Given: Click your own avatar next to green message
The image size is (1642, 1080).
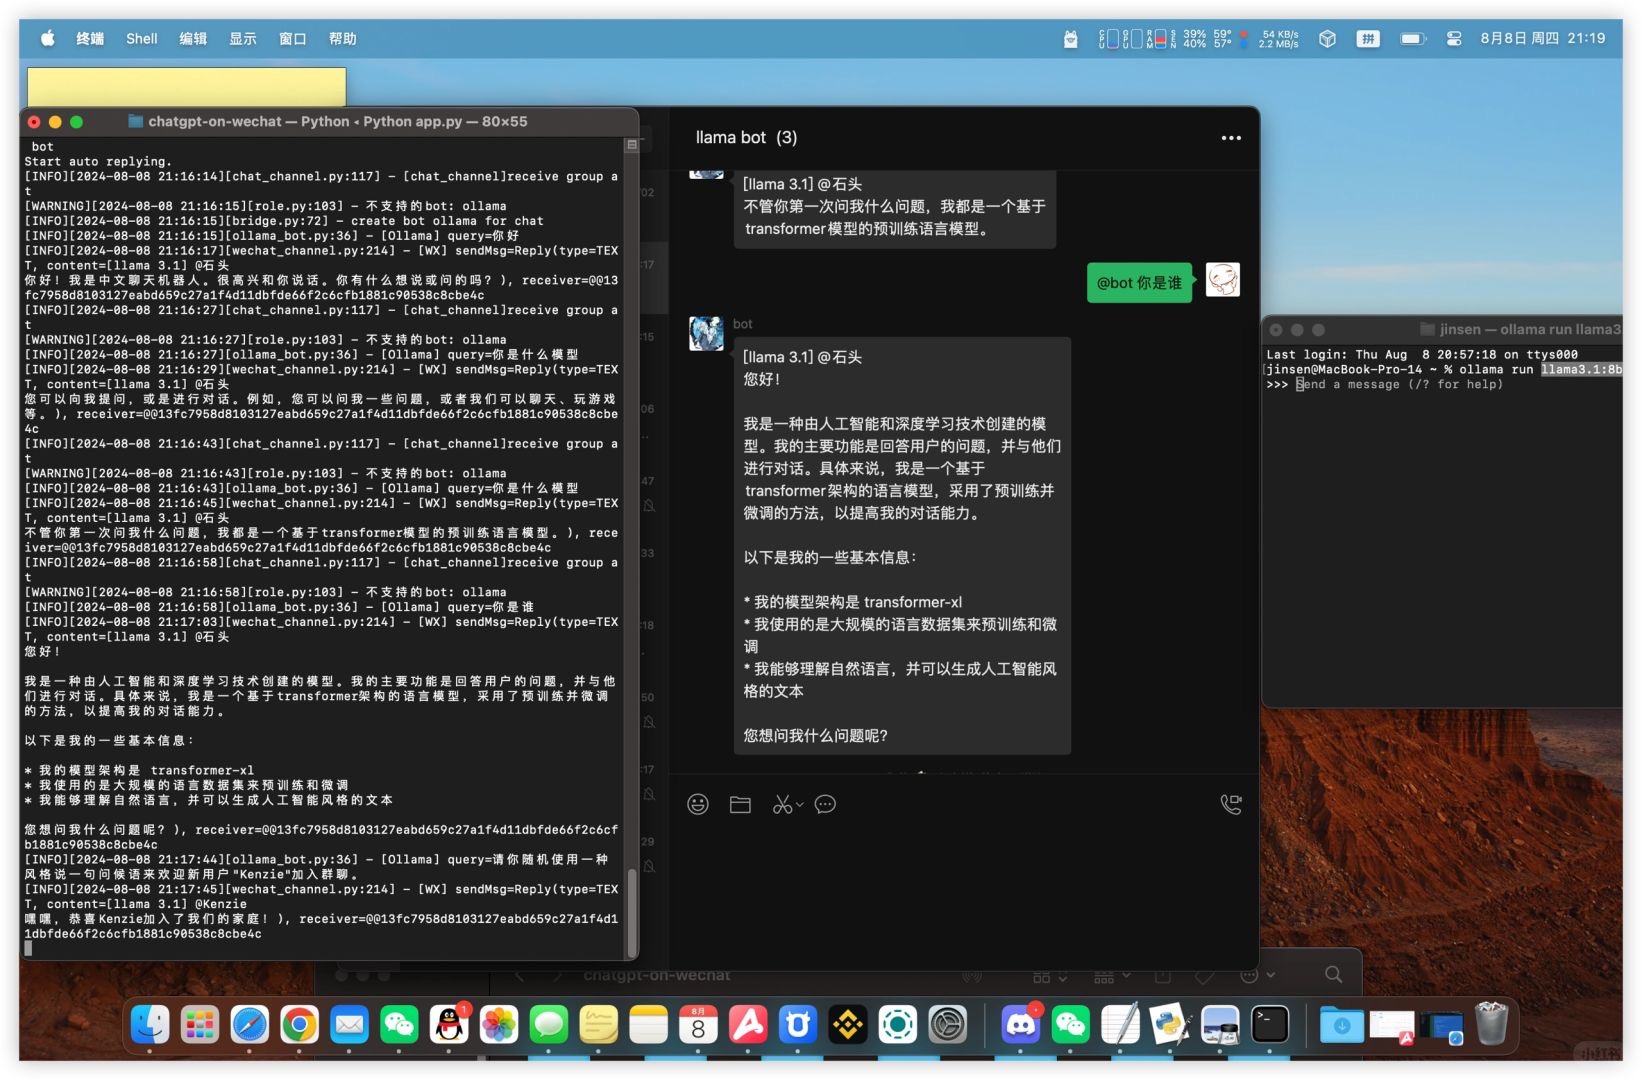Looking at the screenshot, I should coord(1223,280).
